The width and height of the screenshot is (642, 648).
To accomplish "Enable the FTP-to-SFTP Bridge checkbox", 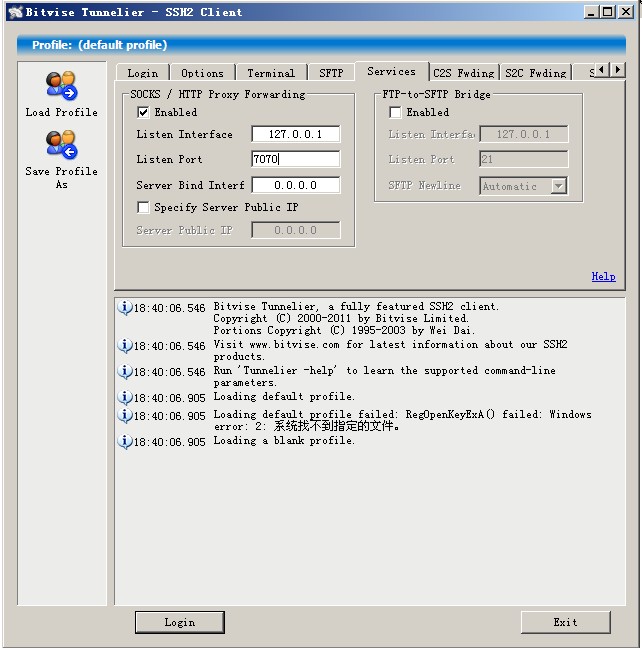I will (x=395, y=112).
